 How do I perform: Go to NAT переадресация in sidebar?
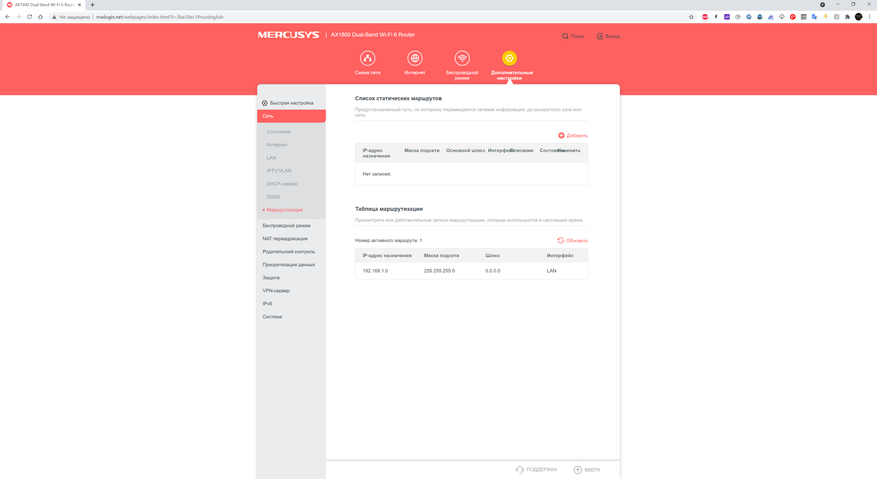(x=285, y=239)
